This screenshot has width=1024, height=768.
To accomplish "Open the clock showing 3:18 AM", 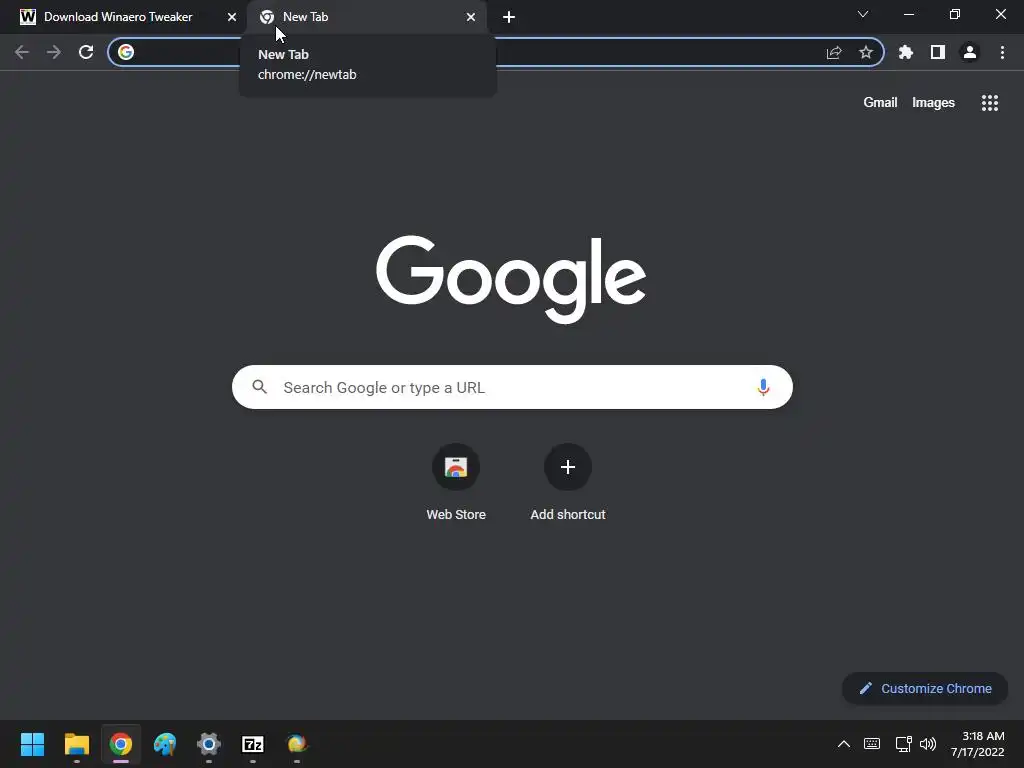I will tap(978, 744).
